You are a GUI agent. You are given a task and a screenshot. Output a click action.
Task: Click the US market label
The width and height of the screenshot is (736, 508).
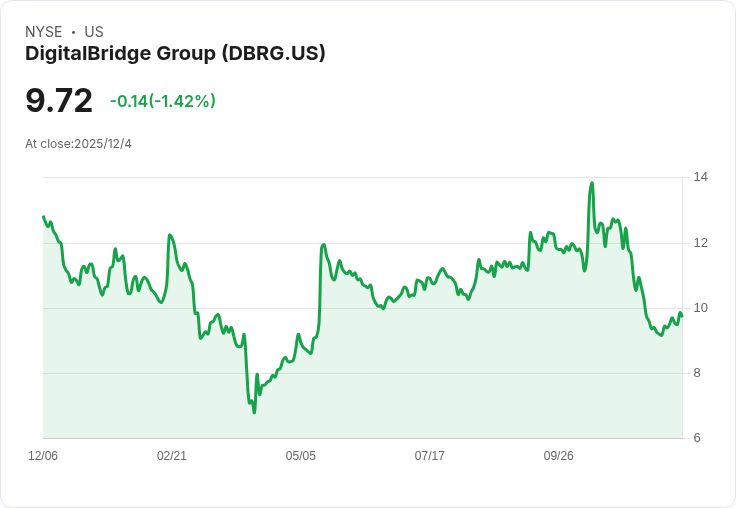94,32
